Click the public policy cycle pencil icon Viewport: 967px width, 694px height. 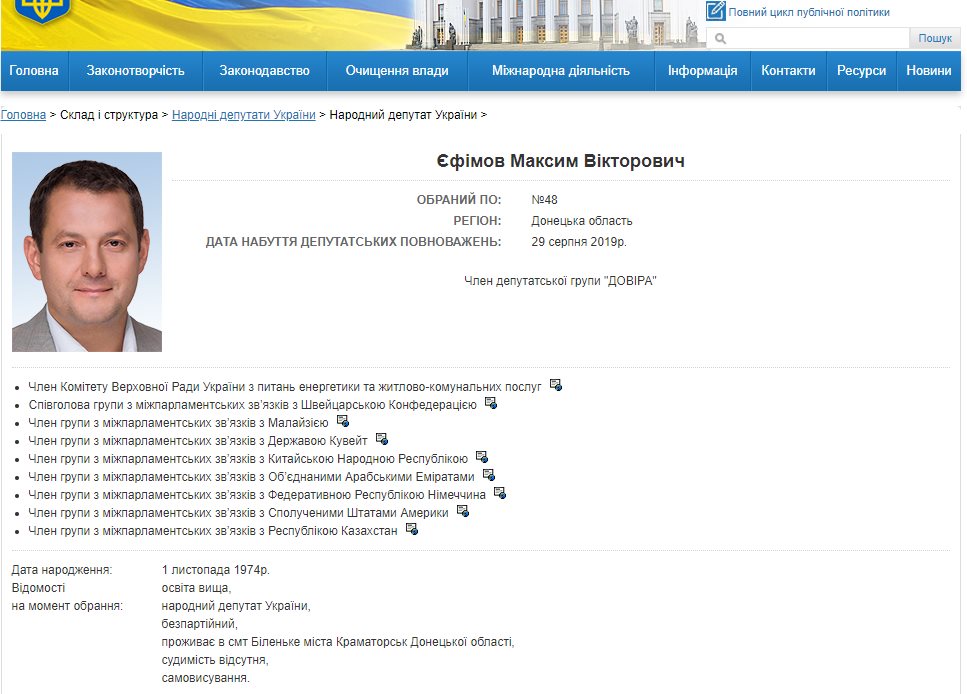[x=715, y=12]
